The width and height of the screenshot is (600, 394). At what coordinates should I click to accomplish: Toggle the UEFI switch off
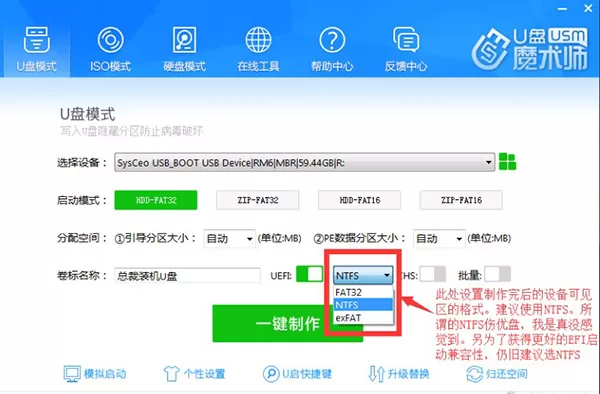tap(310, 274)
